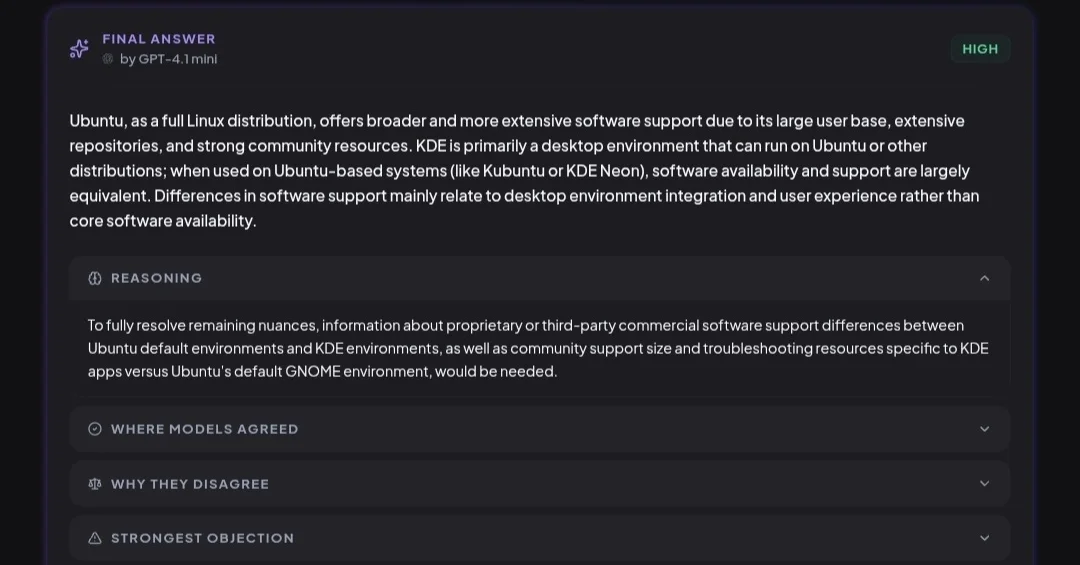Click empty header space left of HIGH badge
Screen dimensions: 1080x565
[600, 49]
